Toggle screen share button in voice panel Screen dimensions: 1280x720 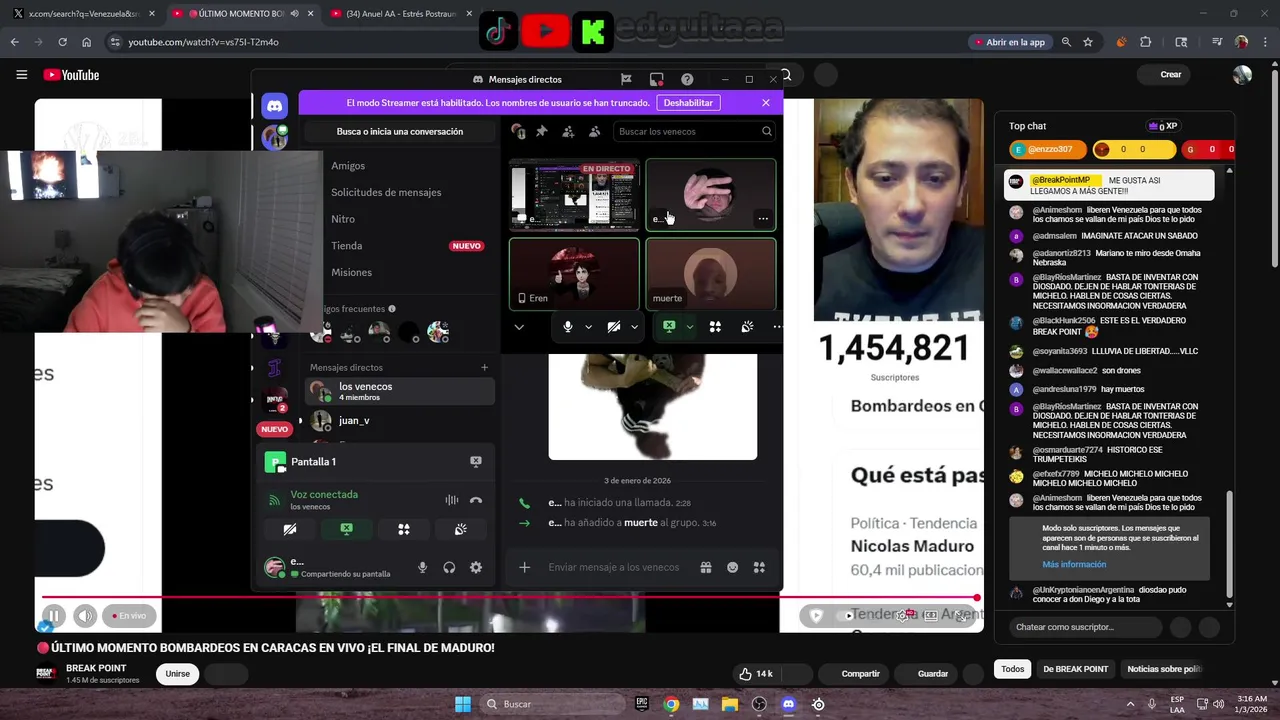point(346,529)
